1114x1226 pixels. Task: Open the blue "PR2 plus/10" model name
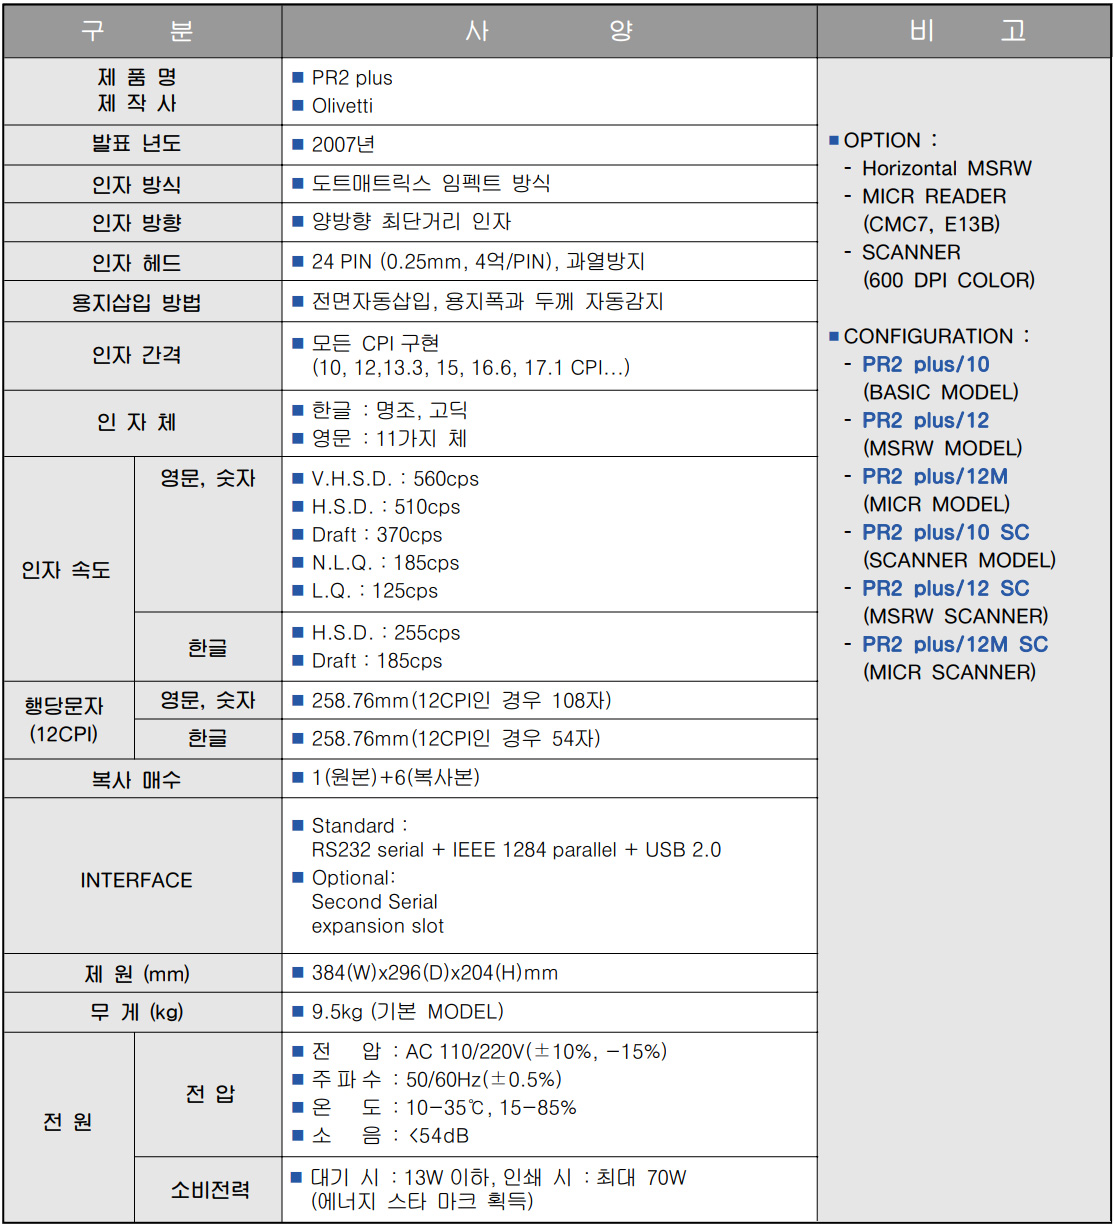point(926,365)
